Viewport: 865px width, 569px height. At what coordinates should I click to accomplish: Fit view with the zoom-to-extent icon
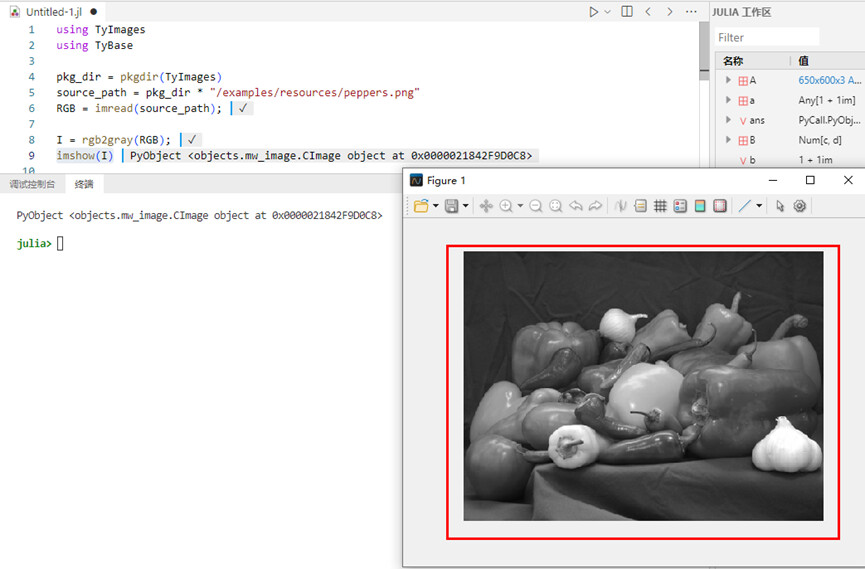pos(556,206)
